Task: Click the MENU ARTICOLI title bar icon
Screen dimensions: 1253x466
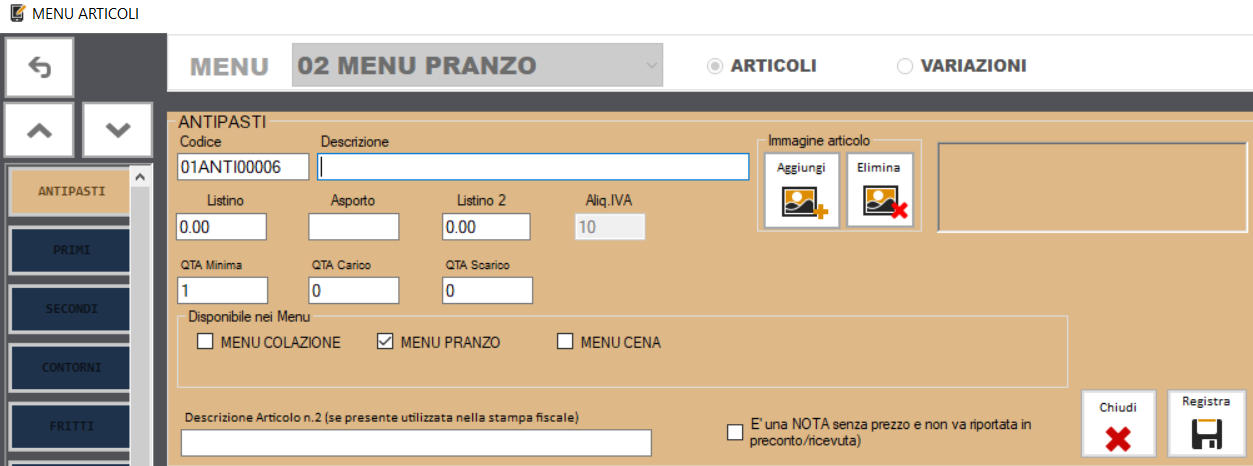Action: (16, 14)
